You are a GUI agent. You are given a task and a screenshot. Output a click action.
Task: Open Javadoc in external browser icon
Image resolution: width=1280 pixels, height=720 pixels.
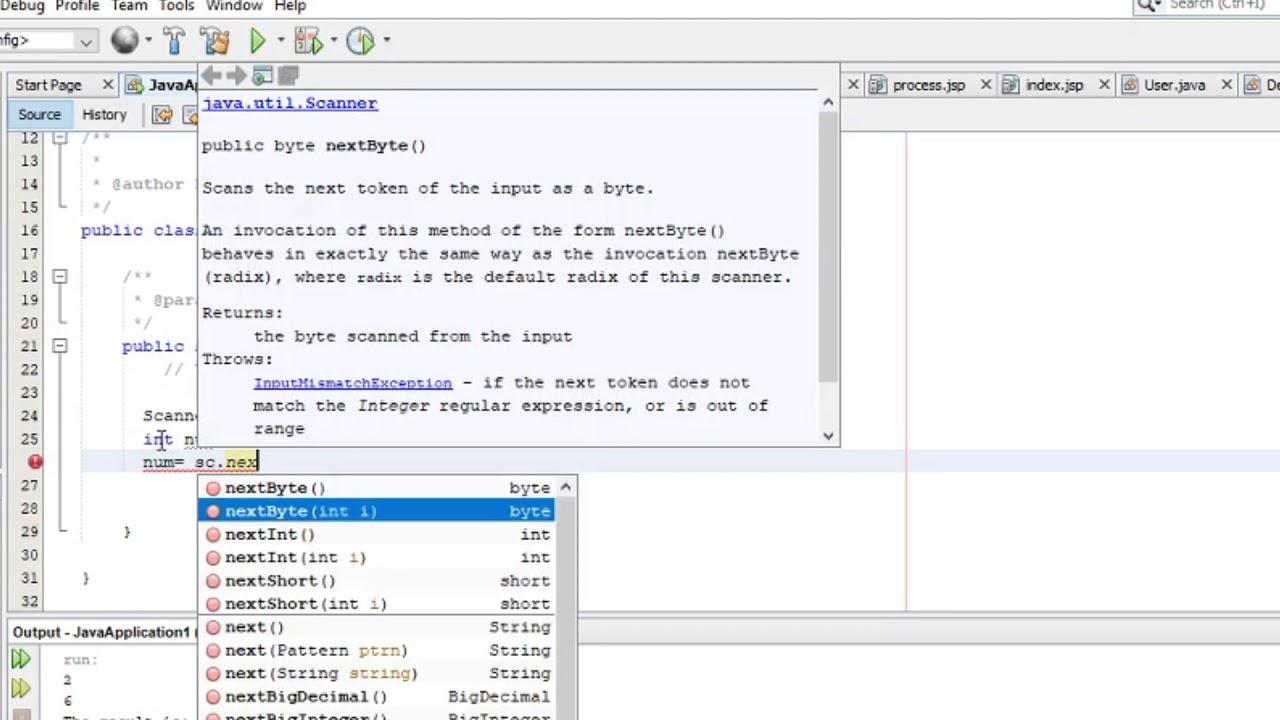coord(262,76)
